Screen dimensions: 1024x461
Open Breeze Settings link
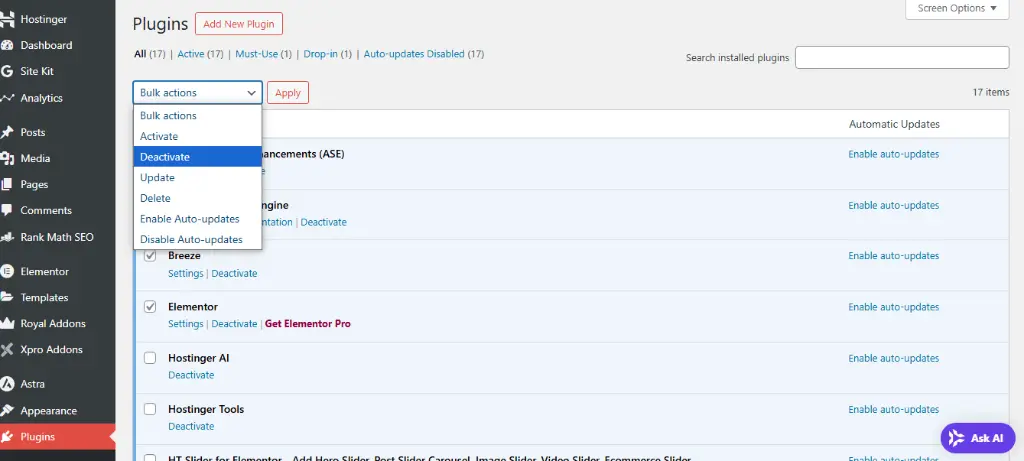[185, 273]
